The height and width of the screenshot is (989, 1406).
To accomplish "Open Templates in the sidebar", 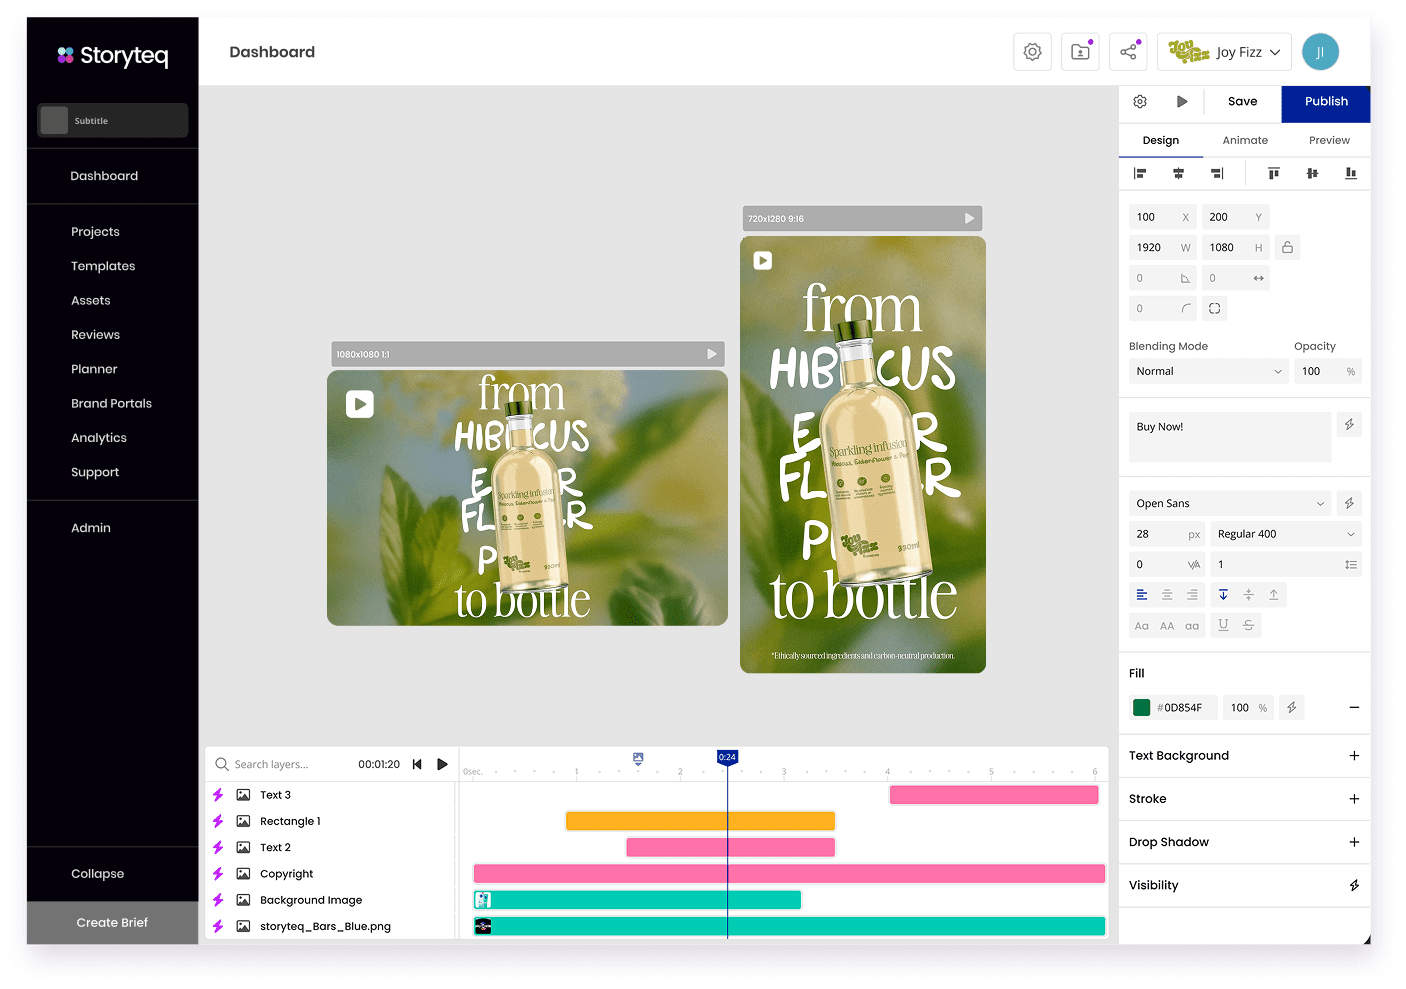I will 103,266.
